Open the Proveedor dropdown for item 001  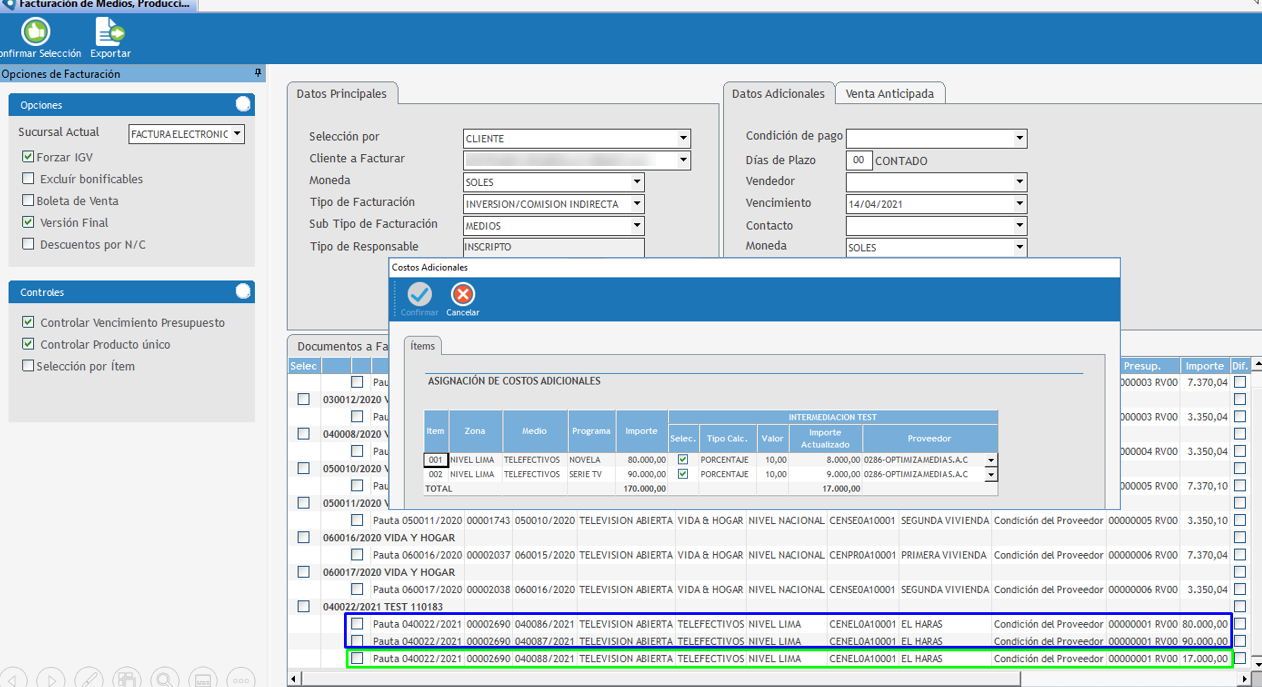tap(991, 461)
